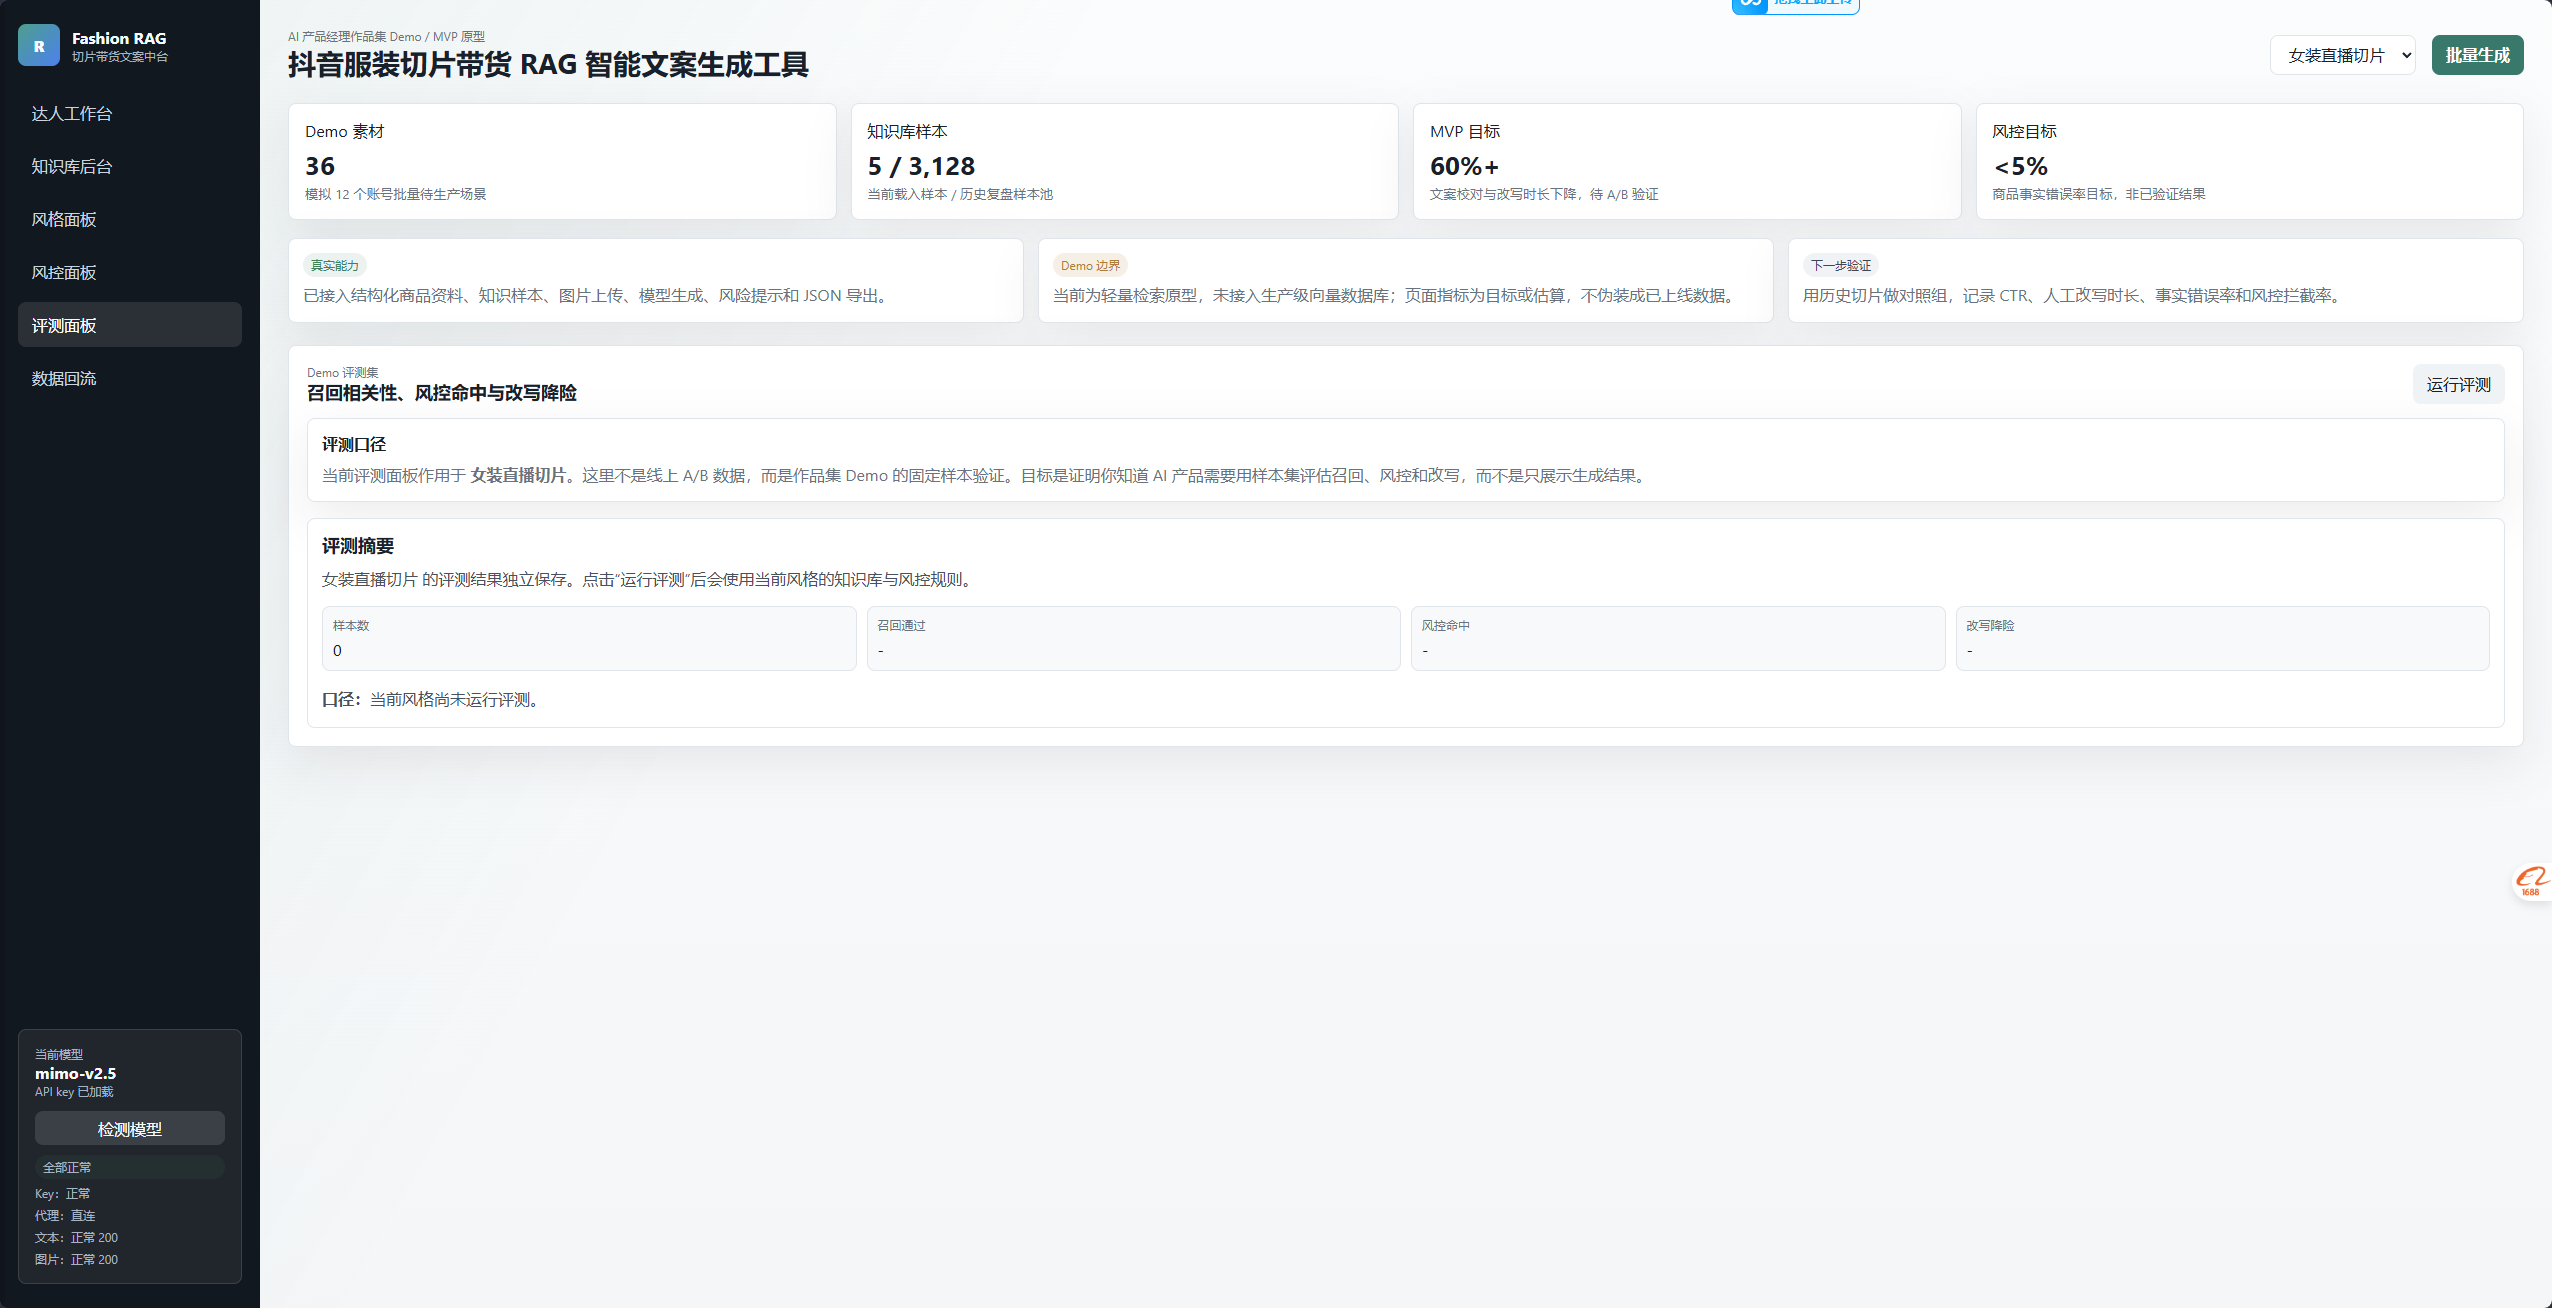
Task: Click the text "模拟 12 个账号批量待生产场景"
Action: click(x=396, y=194)
